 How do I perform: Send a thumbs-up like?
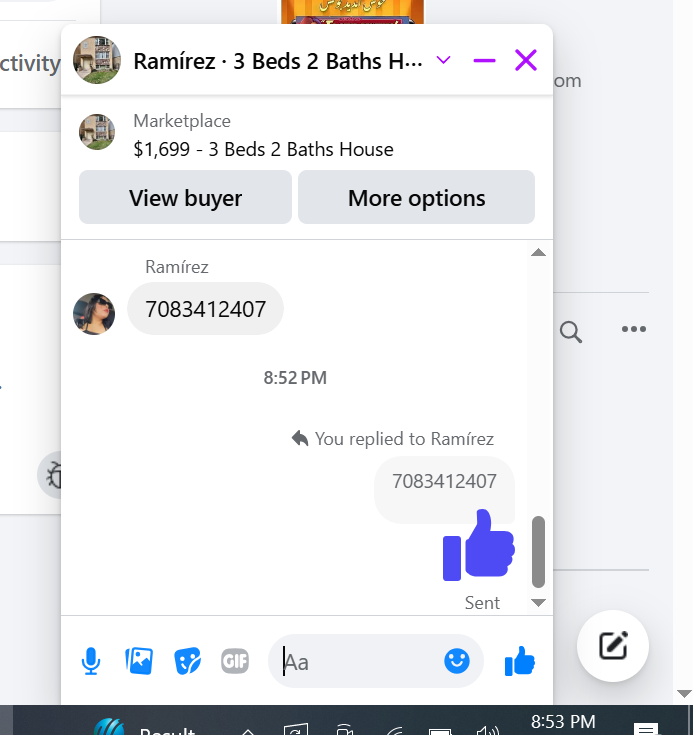(520, 661)
